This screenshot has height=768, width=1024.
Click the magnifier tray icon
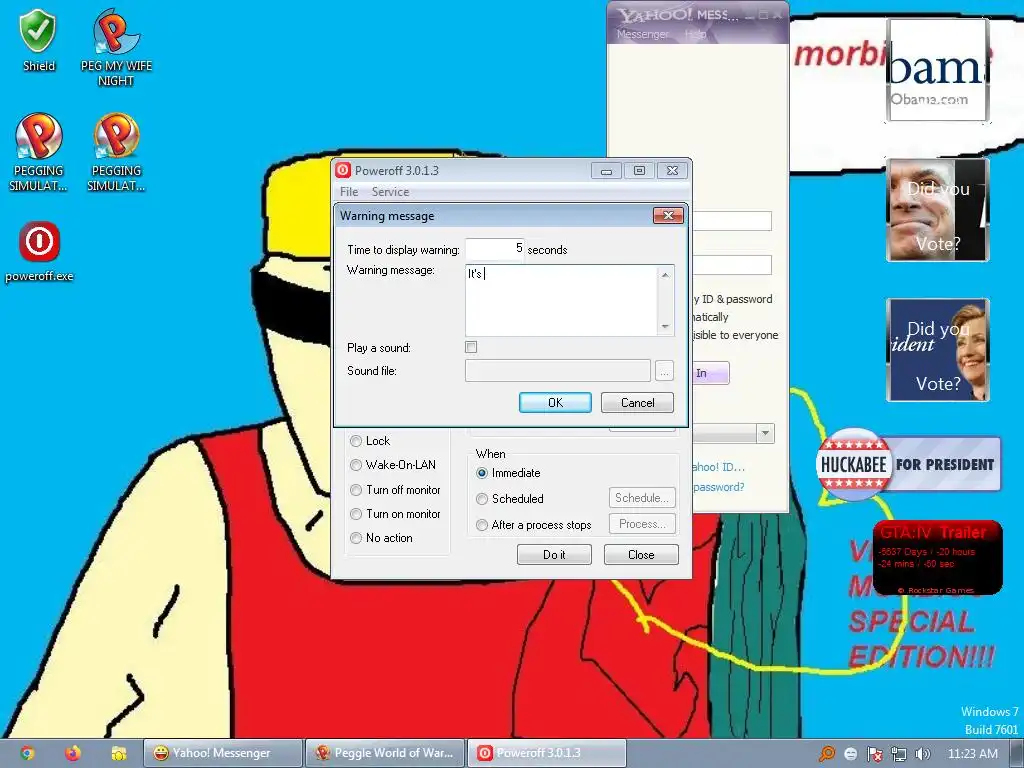point(827,754)
